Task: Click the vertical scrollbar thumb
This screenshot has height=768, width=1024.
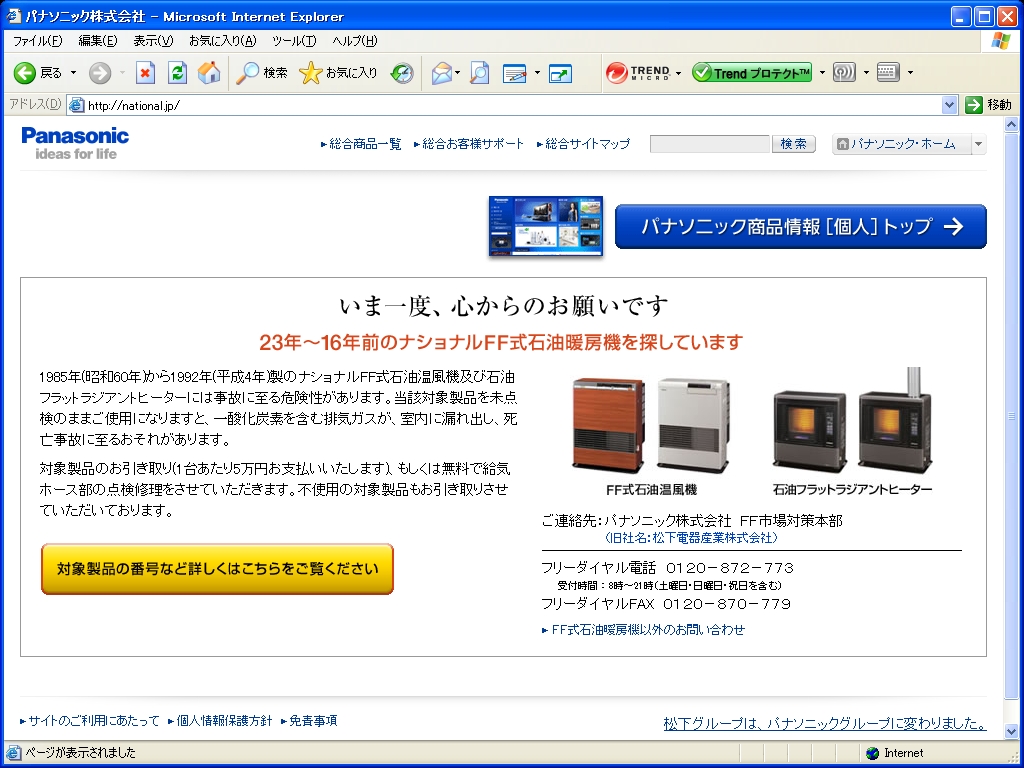Action: pyautogui.click(x=1011, y=415)
